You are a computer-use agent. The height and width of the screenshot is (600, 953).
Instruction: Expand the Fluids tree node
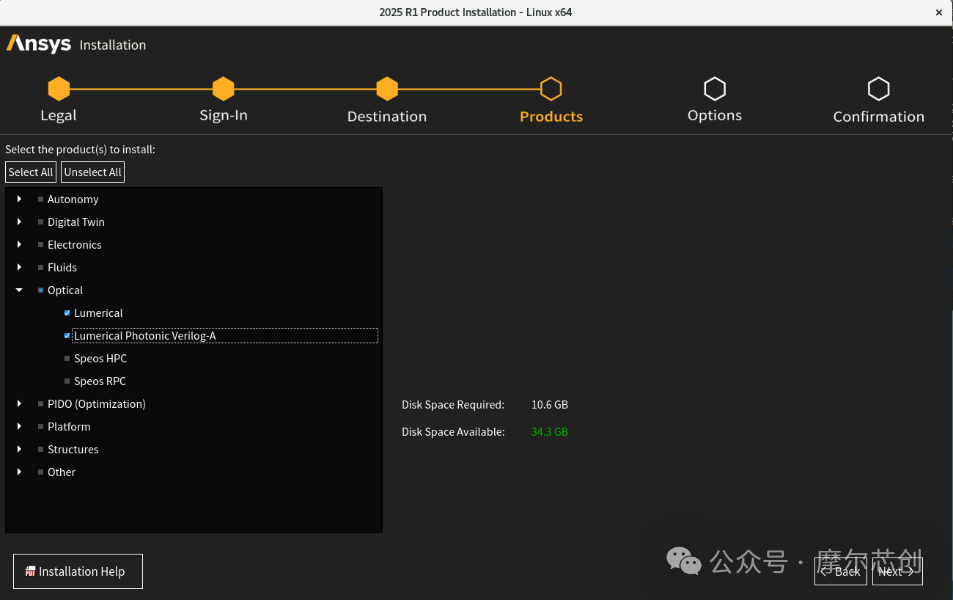[19, 267]
